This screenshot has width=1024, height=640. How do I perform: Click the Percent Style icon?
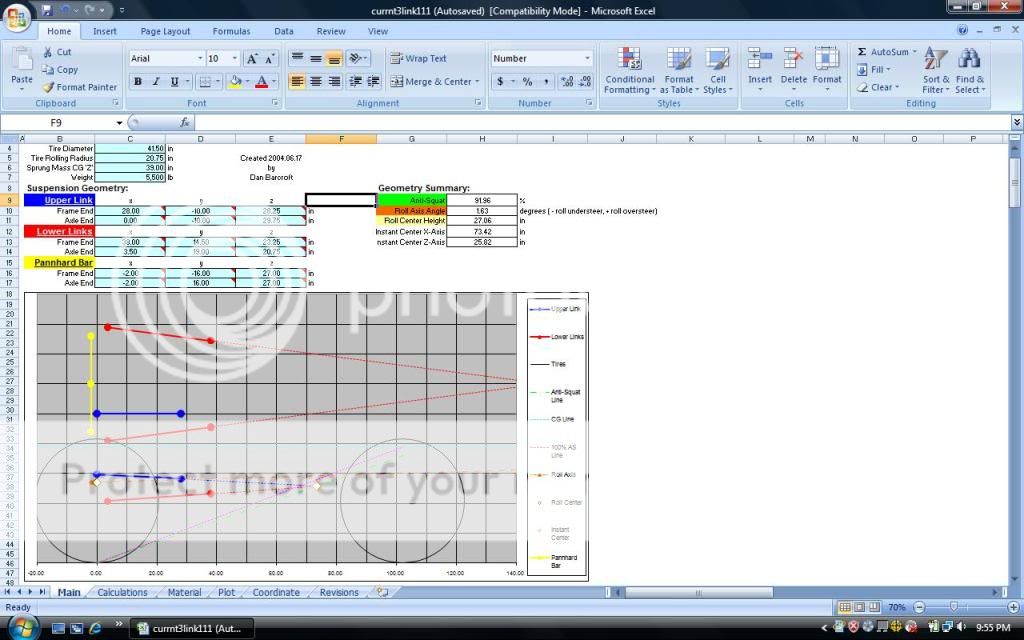click(x=527, y=82)
